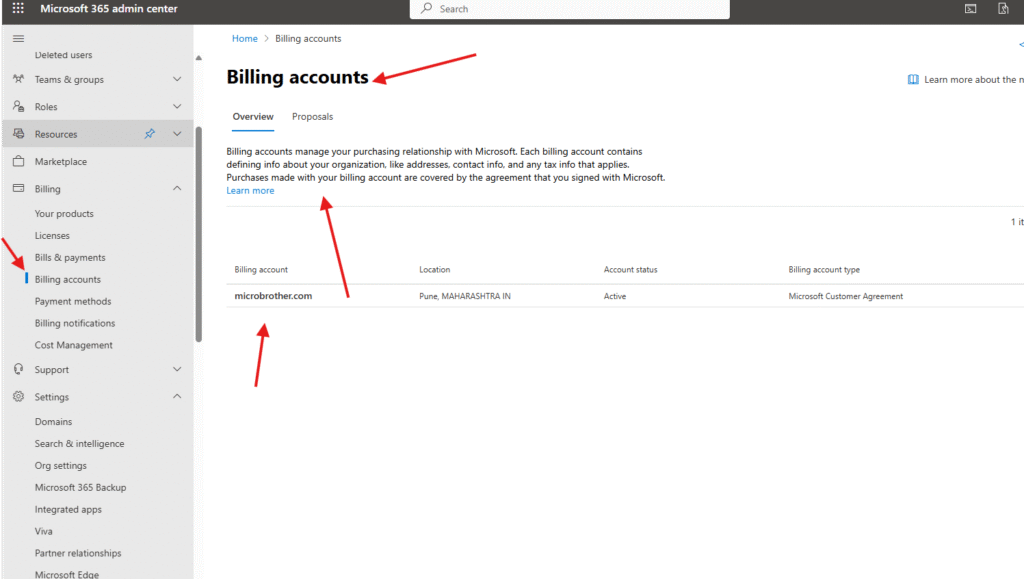The width and height of the screenshot is (1024, 579).
Task: Collapse the Settings section chevron
Action: coord(177,397)
